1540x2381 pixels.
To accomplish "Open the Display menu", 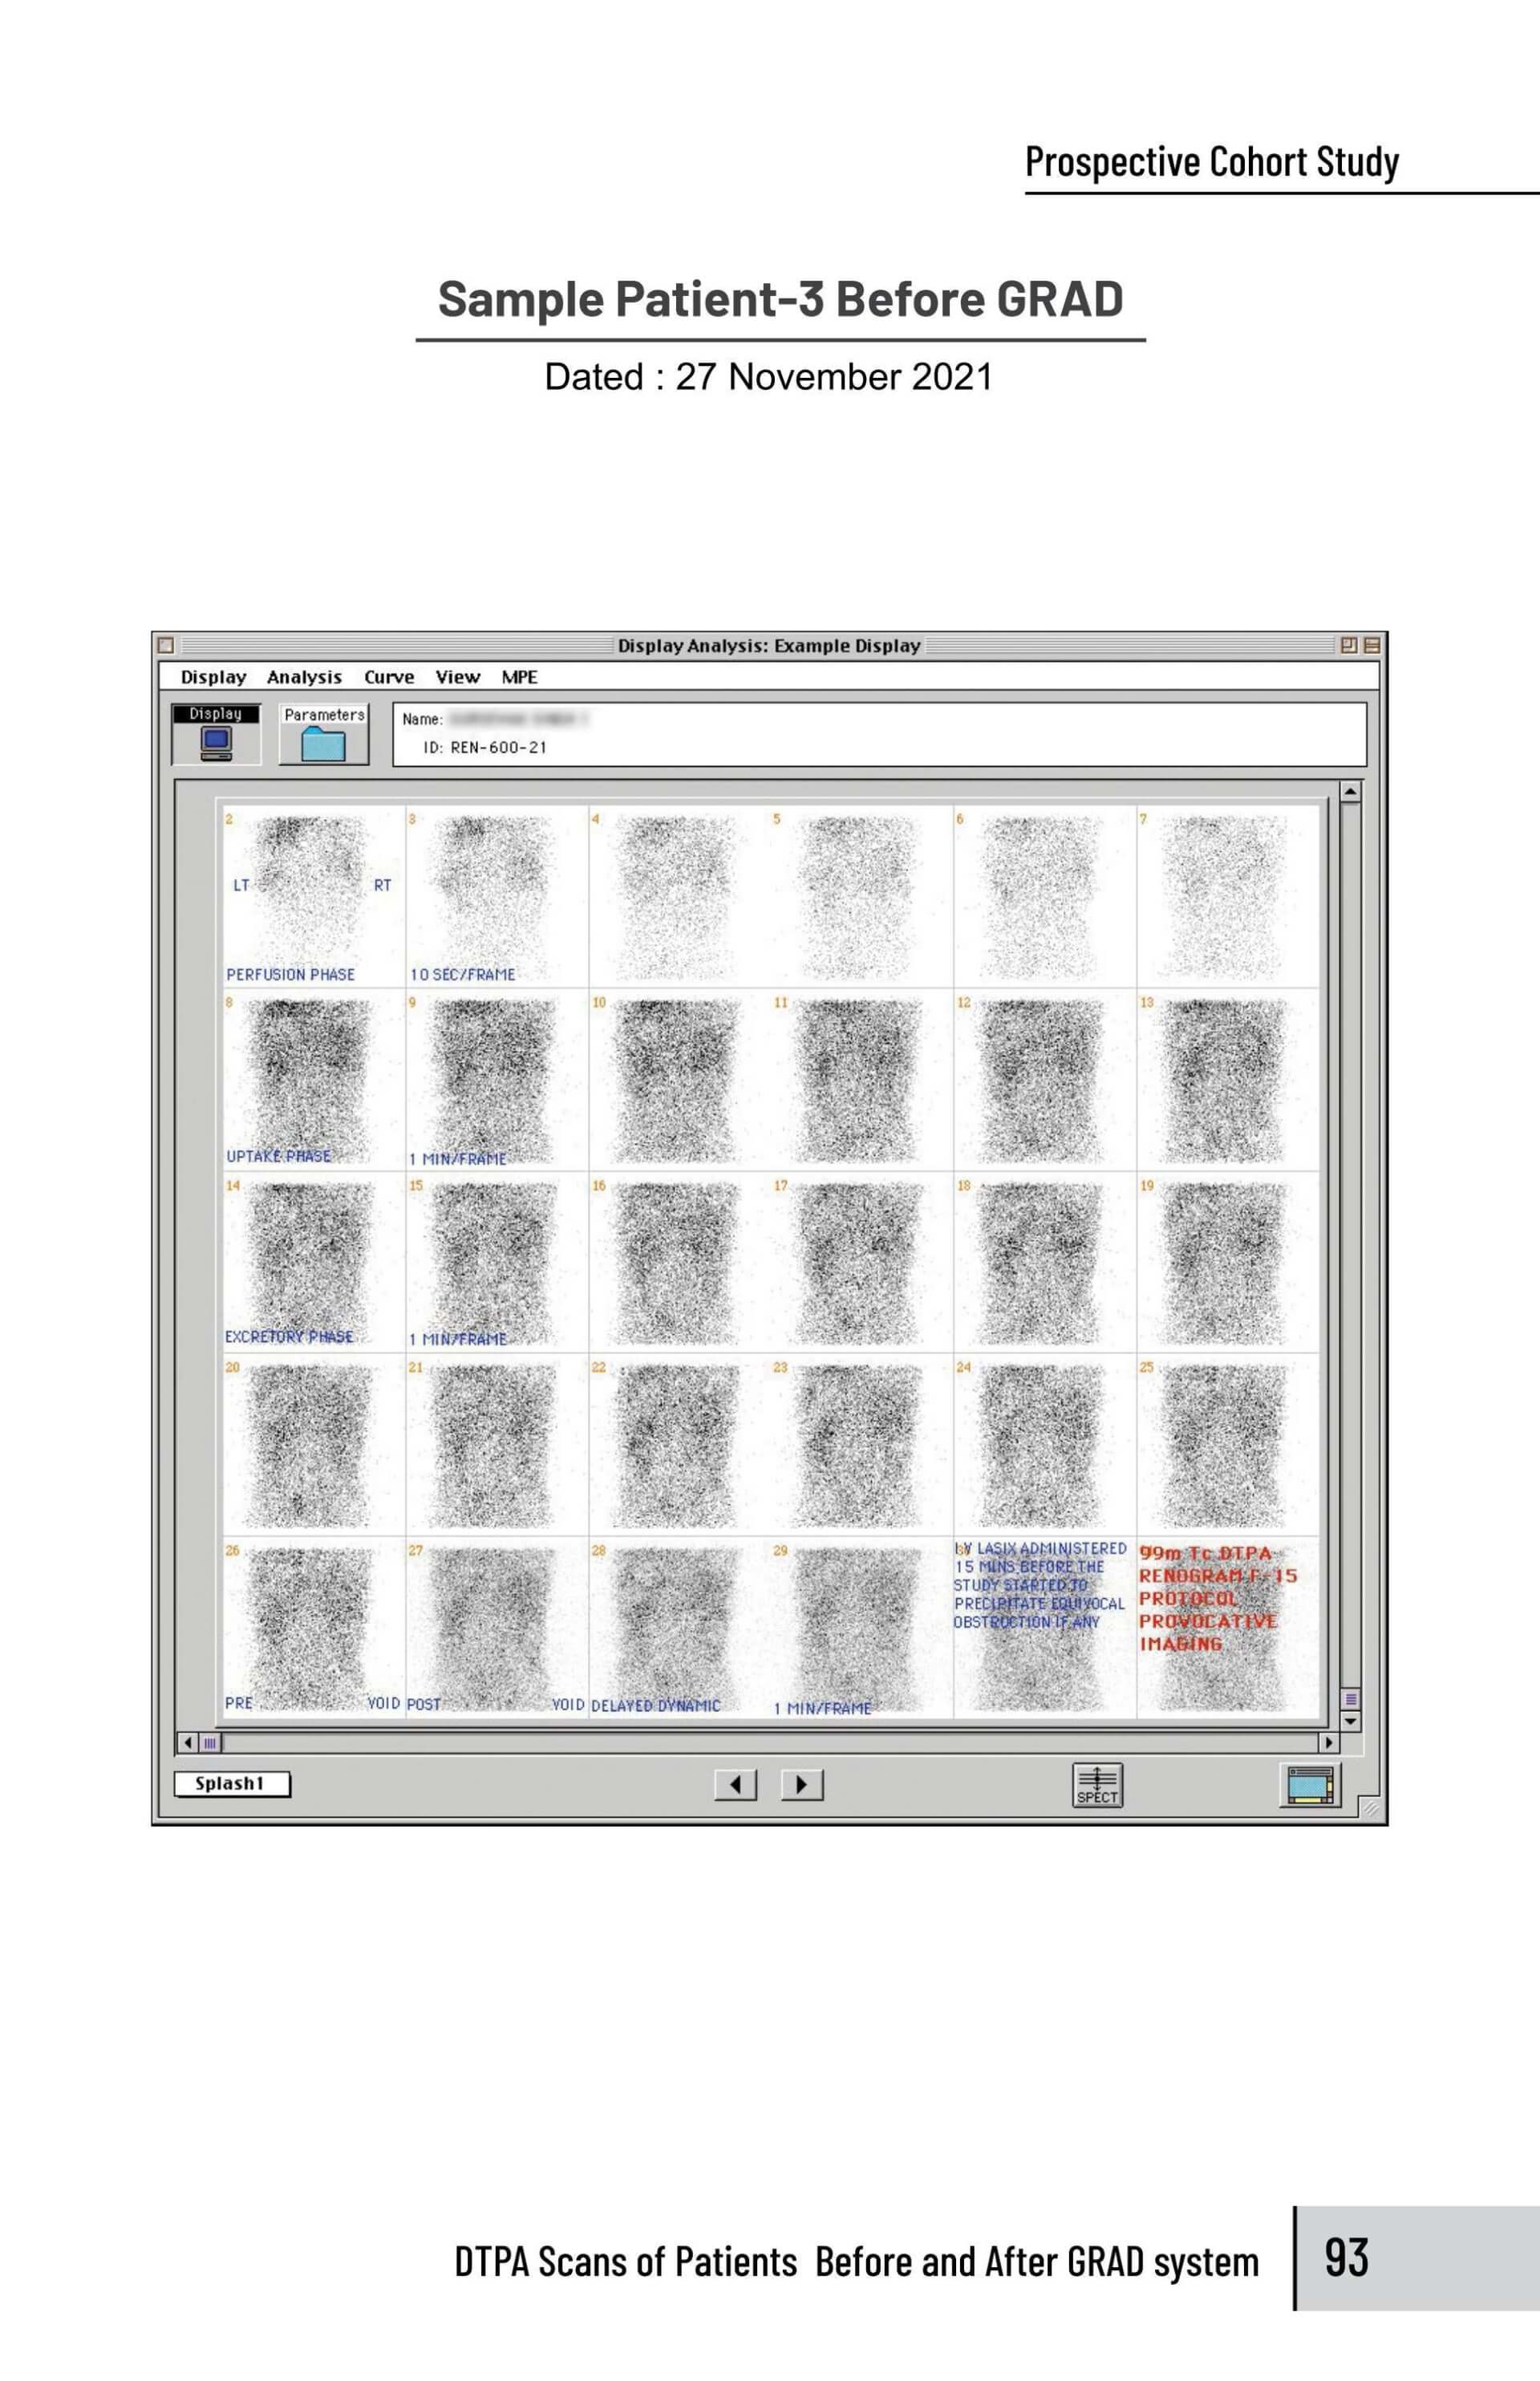I will 213,677.
